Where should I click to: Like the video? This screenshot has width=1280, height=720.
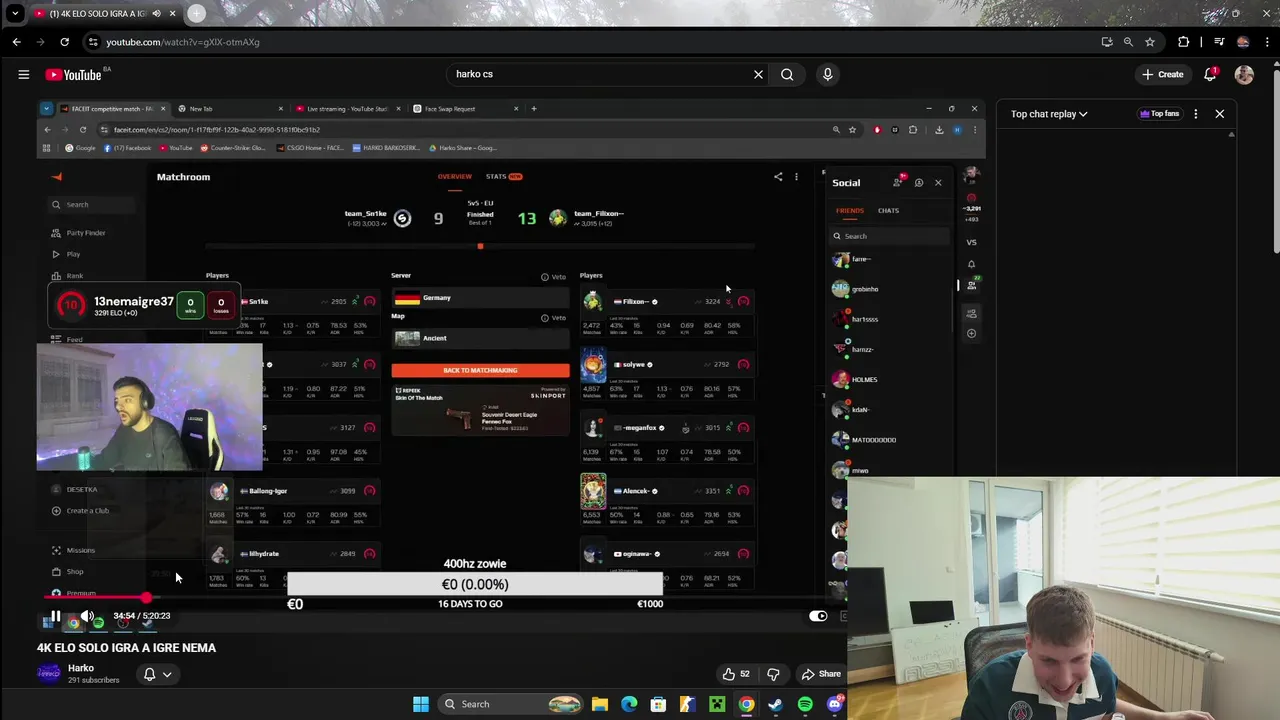(736, 674)
